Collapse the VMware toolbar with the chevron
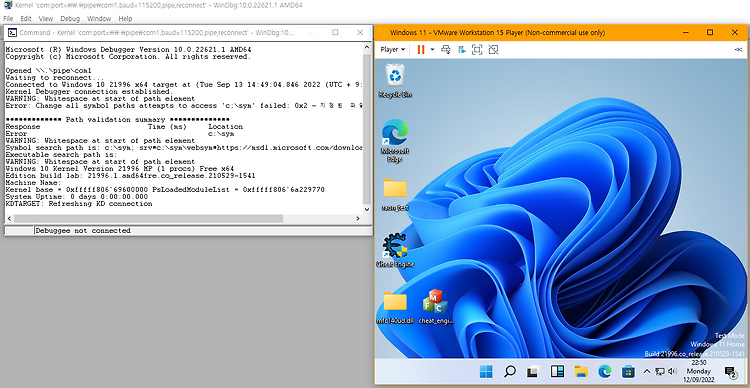The image size is (750, 388). pyautogui.click(x=739, y=49)
